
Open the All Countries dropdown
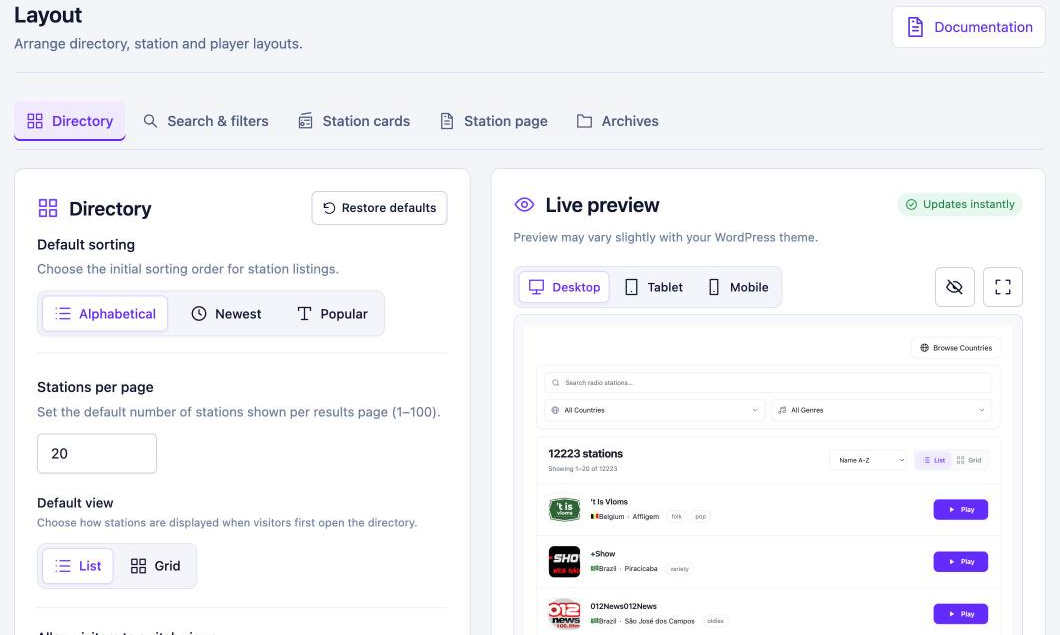point(654,410)
